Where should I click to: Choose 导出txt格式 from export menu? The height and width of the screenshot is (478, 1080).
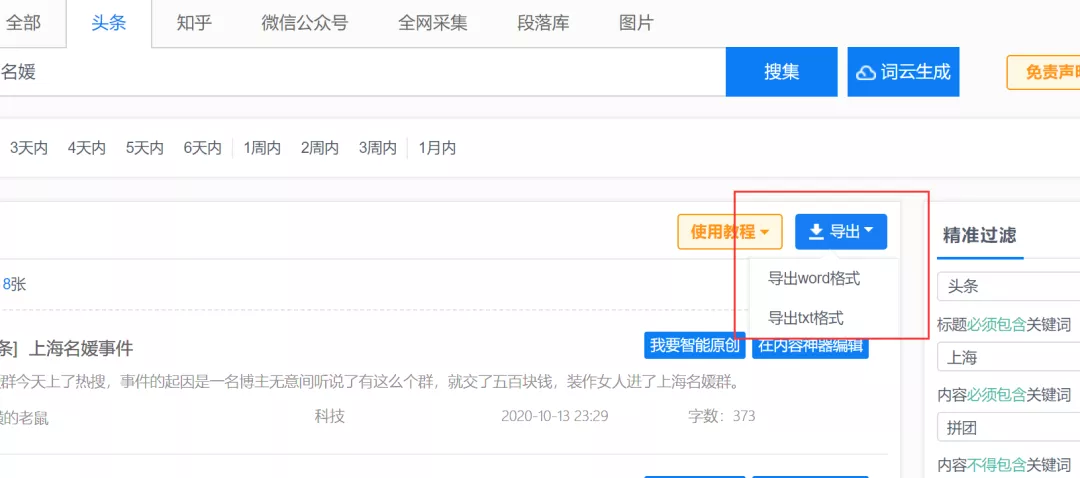point(805,318)
